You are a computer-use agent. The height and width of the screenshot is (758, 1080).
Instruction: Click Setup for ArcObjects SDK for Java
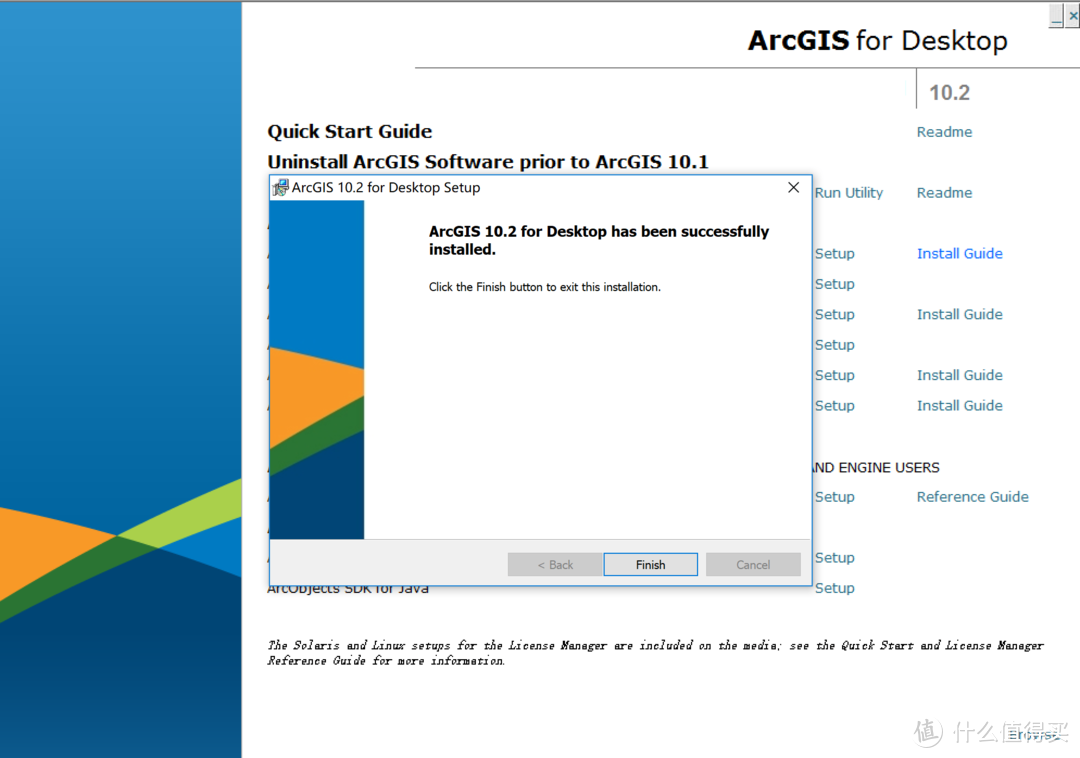pyautogui.click(x=835, y=588)
